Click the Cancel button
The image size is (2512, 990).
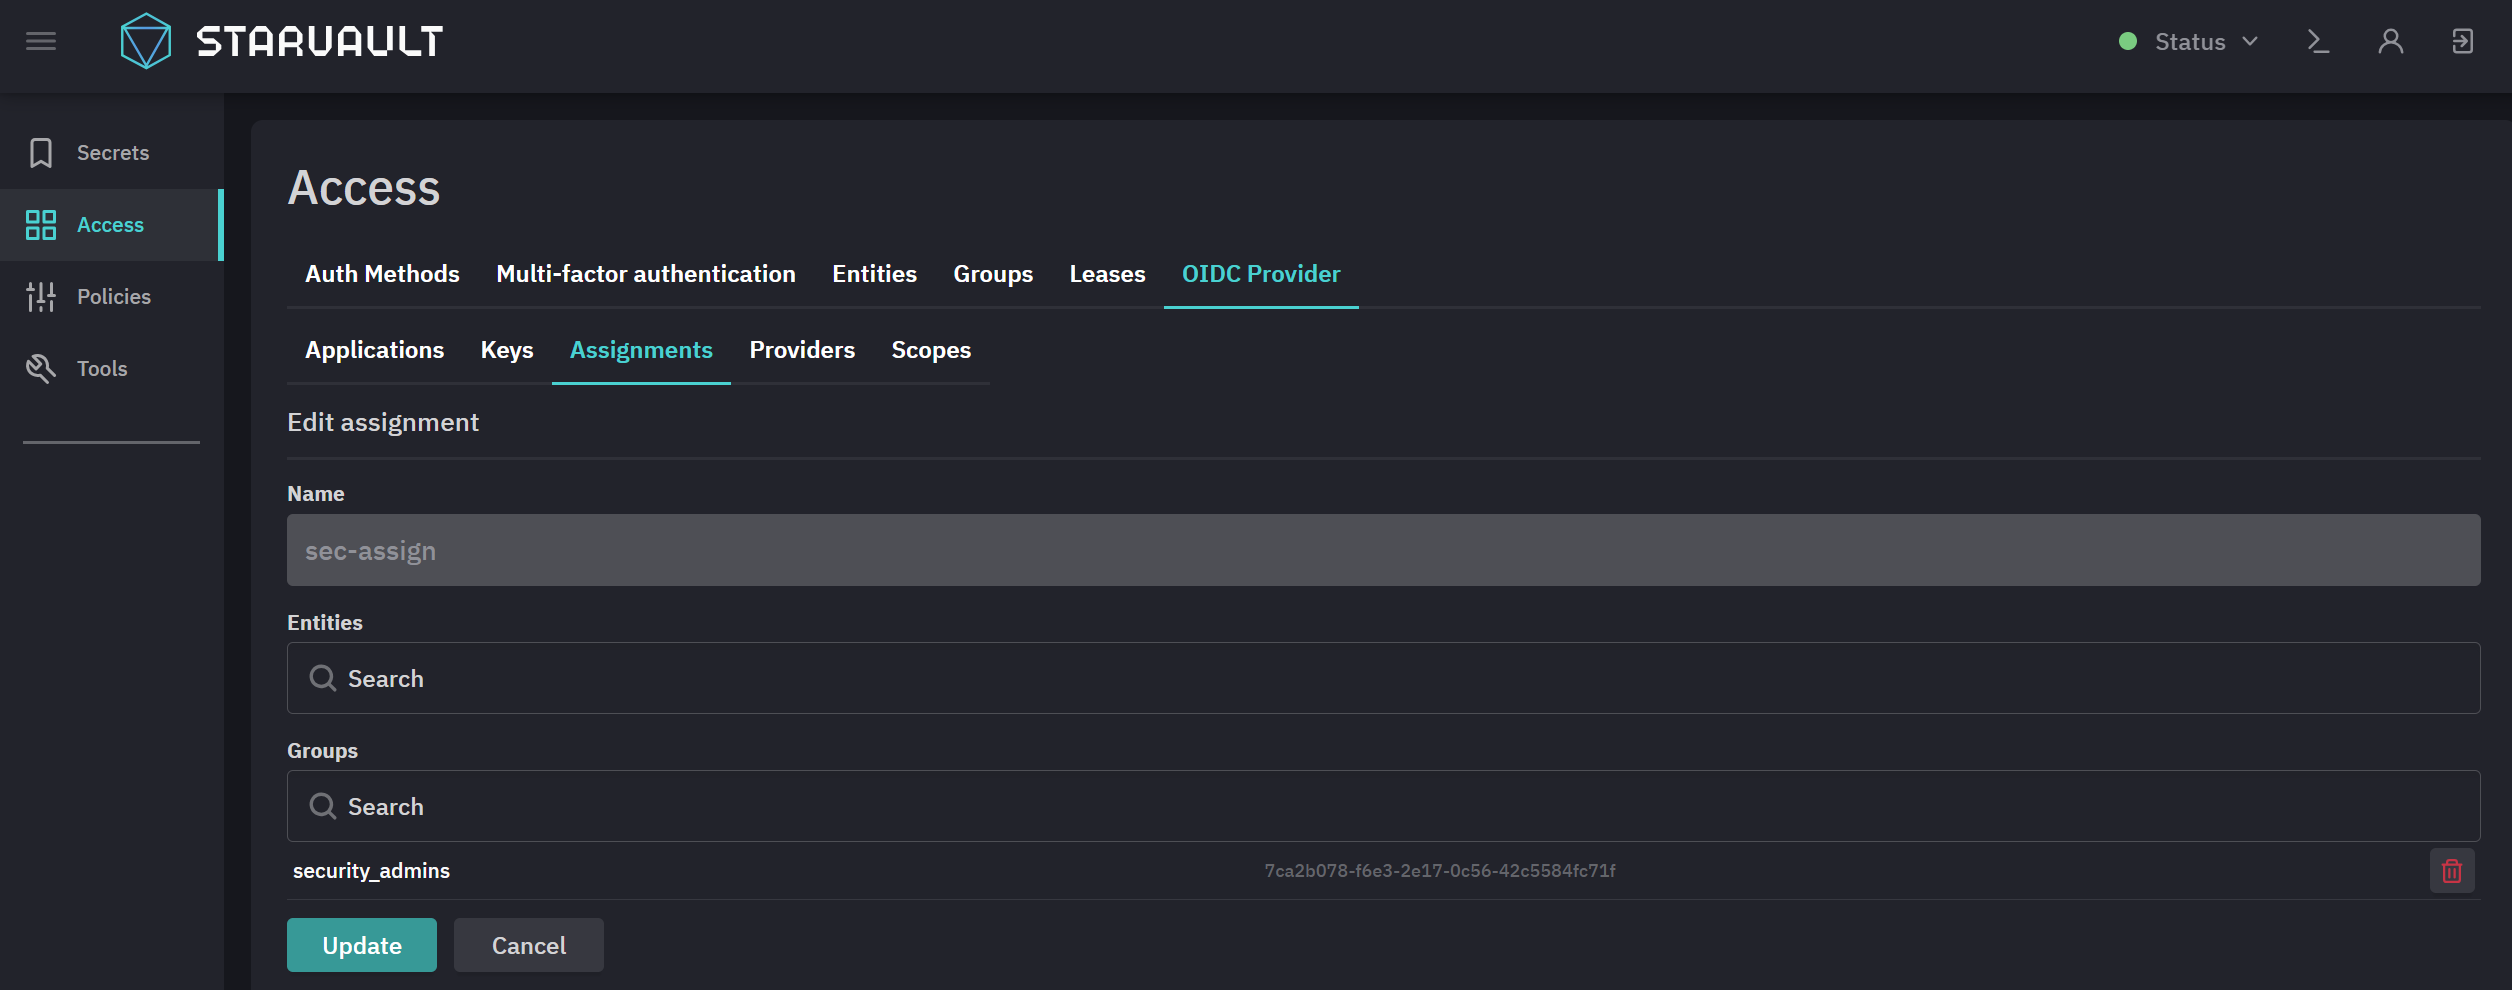pyautogui.click(x=529, y=945)
